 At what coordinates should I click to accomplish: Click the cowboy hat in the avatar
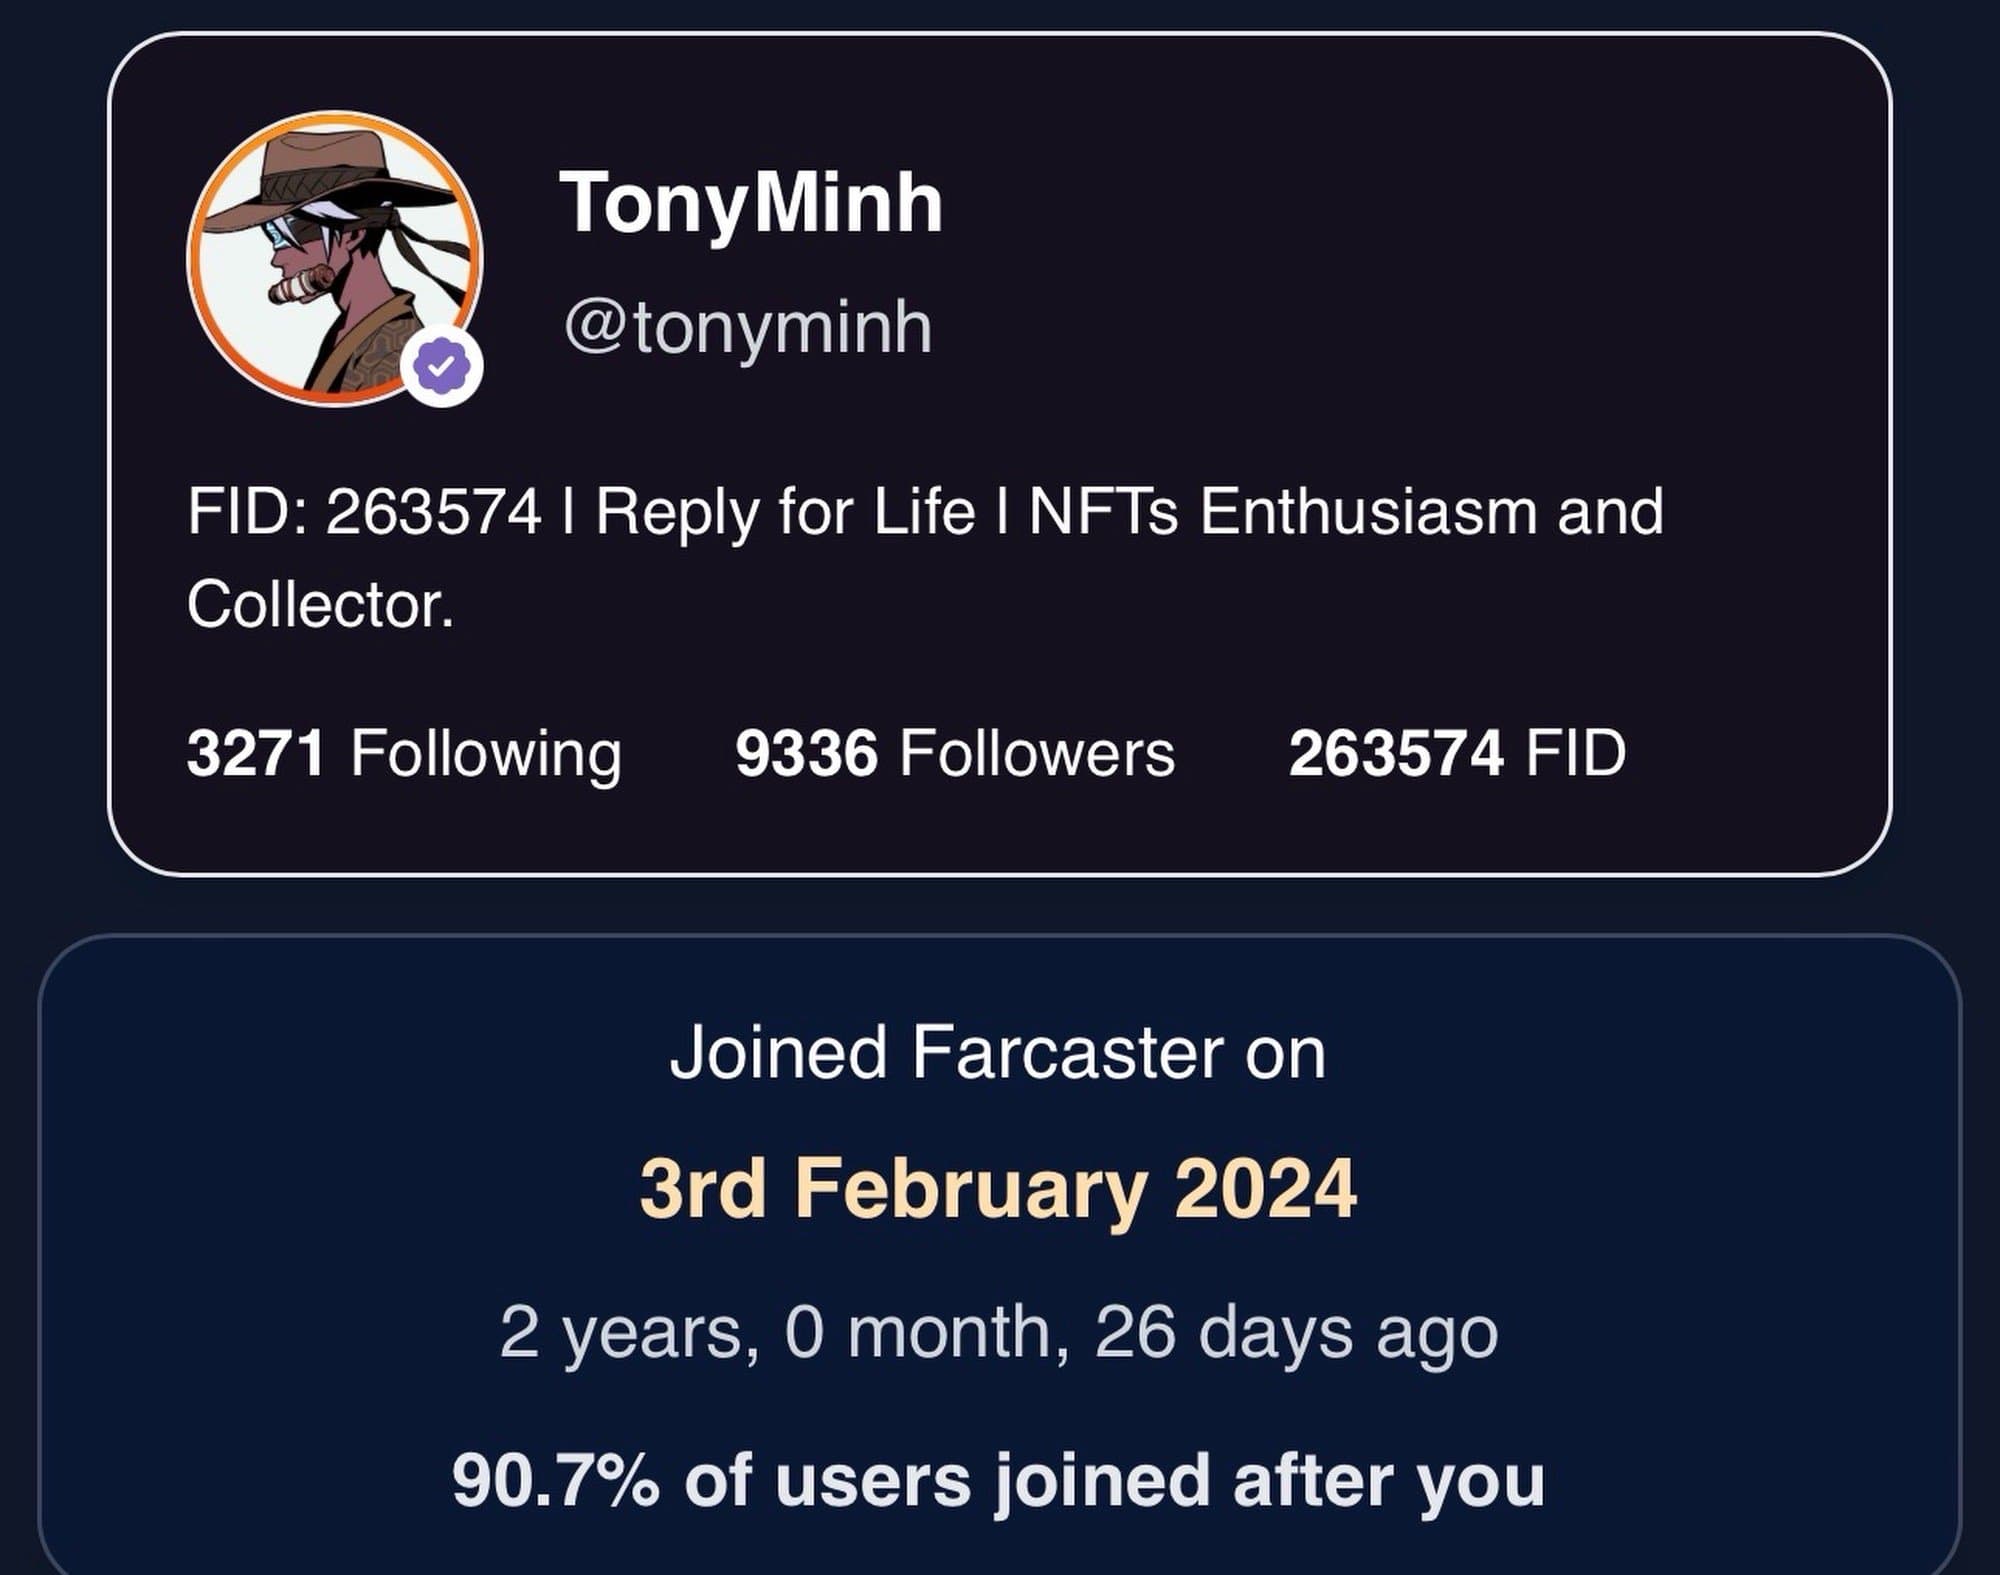coord(320,175)
